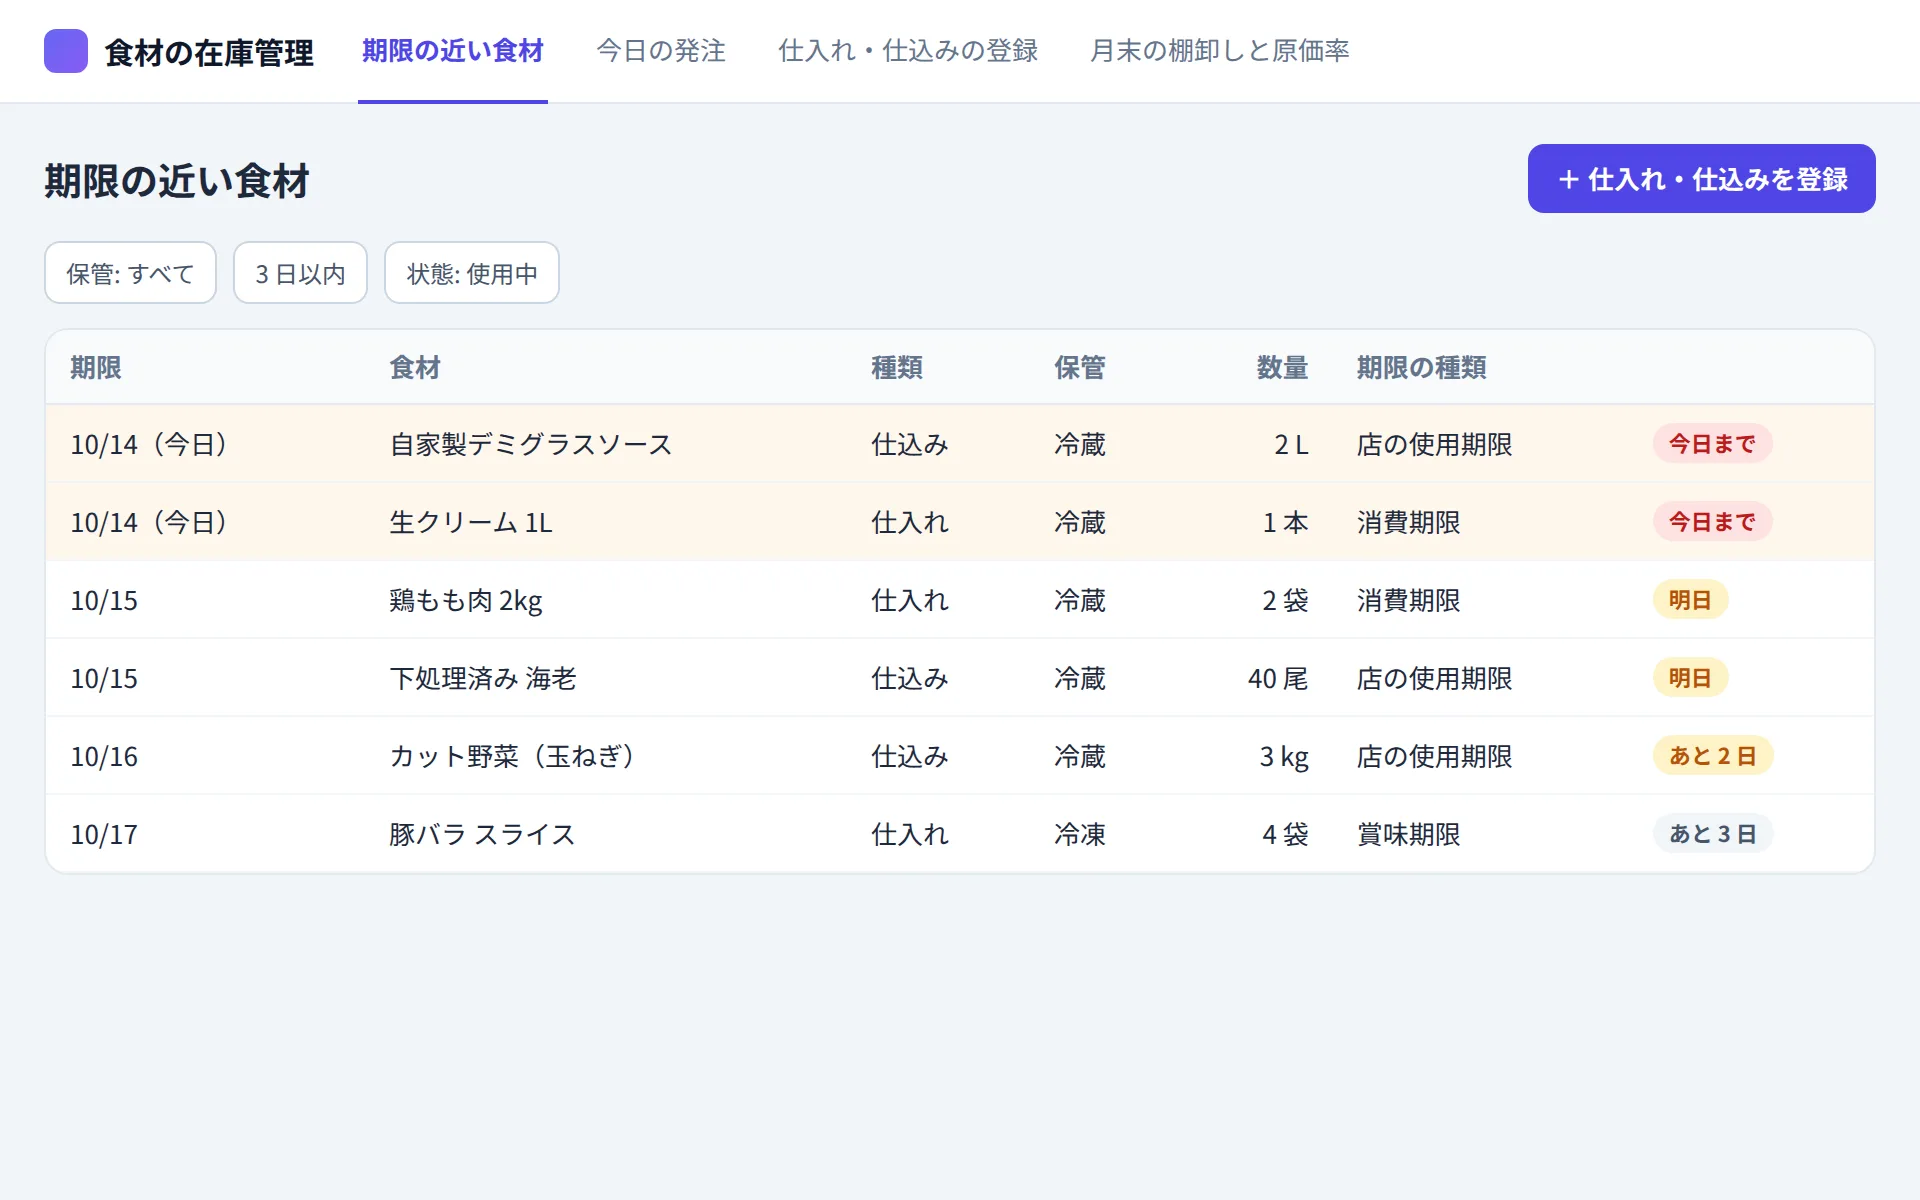Click the 期限の種類 column header
The height and width of the screenshot is (1200, 1920).
click(1421, 368)
